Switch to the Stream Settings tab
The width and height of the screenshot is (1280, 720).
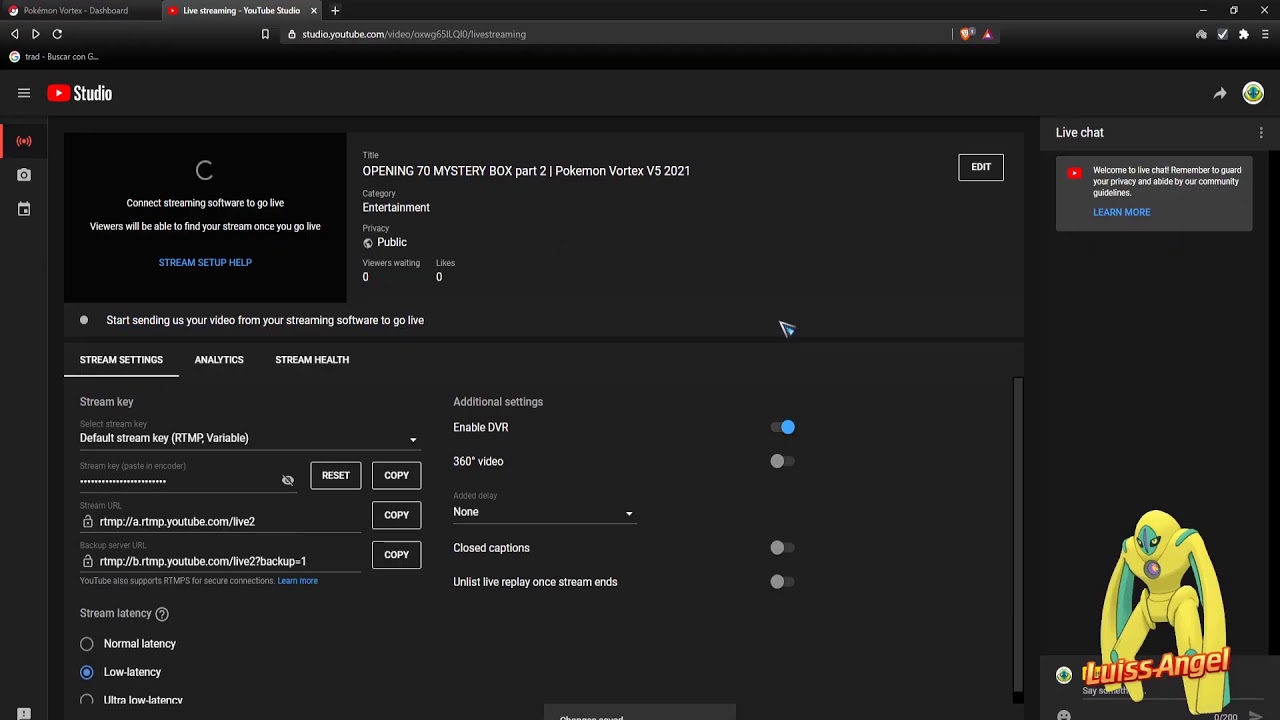point(121,360)
